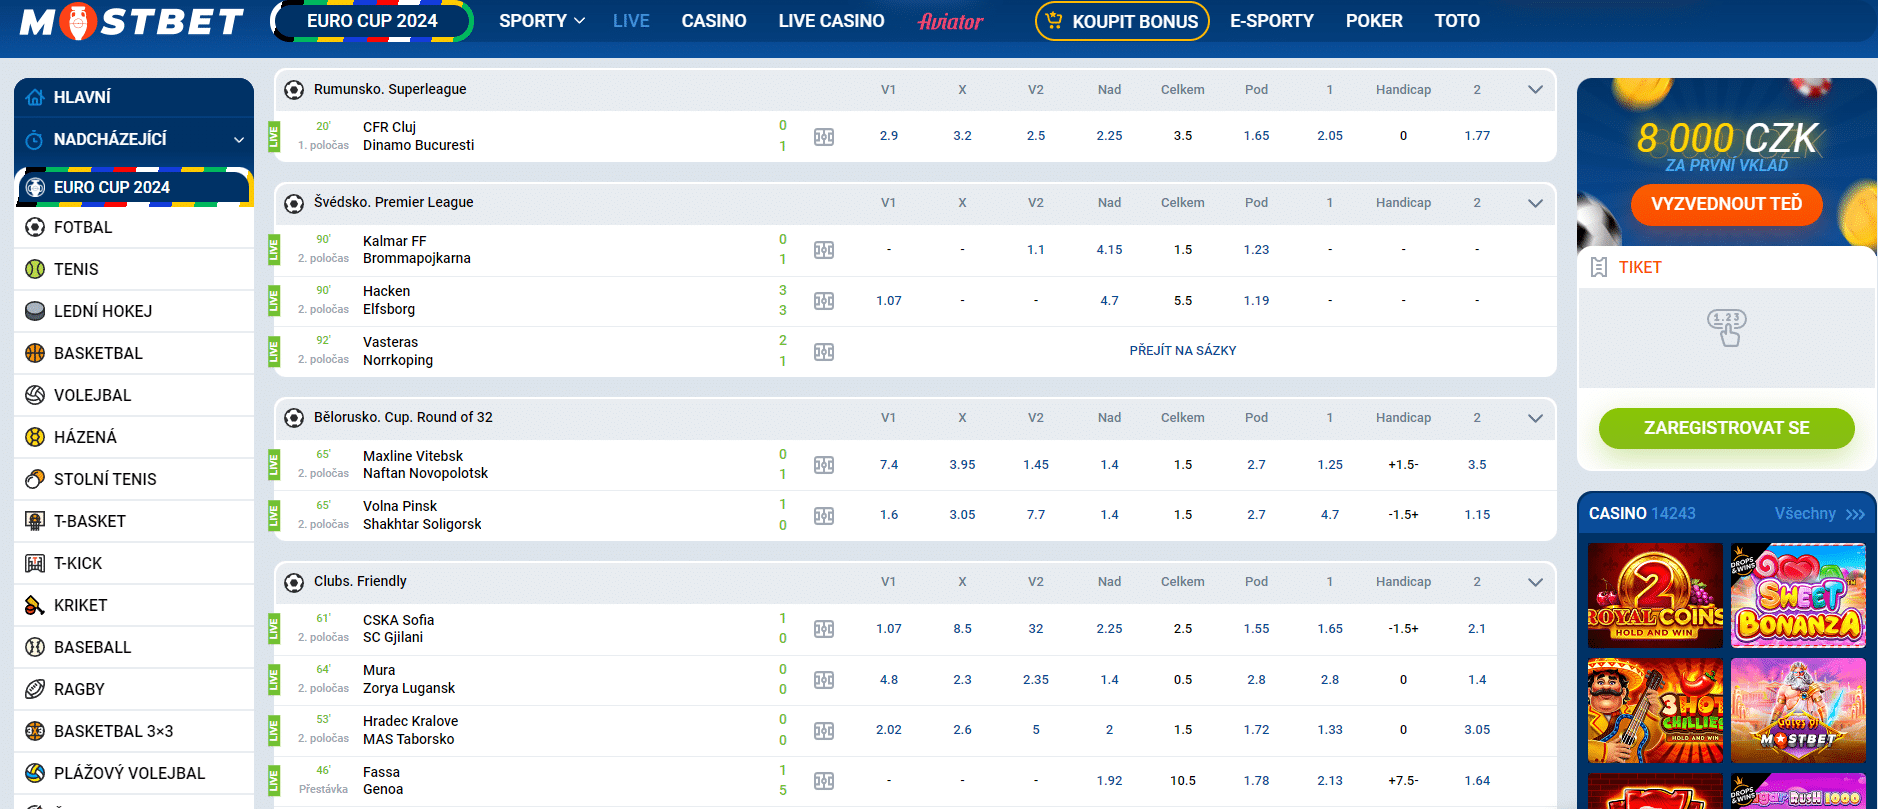Select the T-KICK icon
1878x809 pixels.
click(35, 563)
